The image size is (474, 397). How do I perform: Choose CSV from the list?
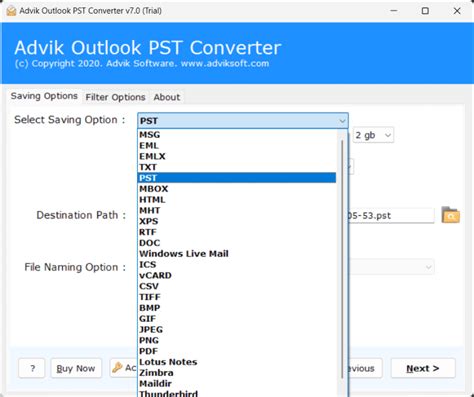pos(237,286)
